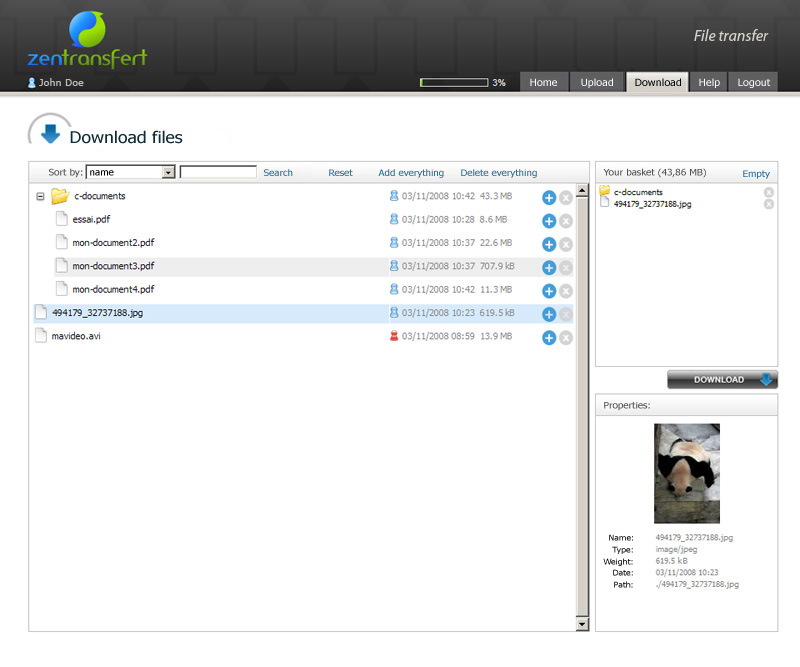800x667 pixels.
Task: Click Add everything link
Action: (411, 172)
